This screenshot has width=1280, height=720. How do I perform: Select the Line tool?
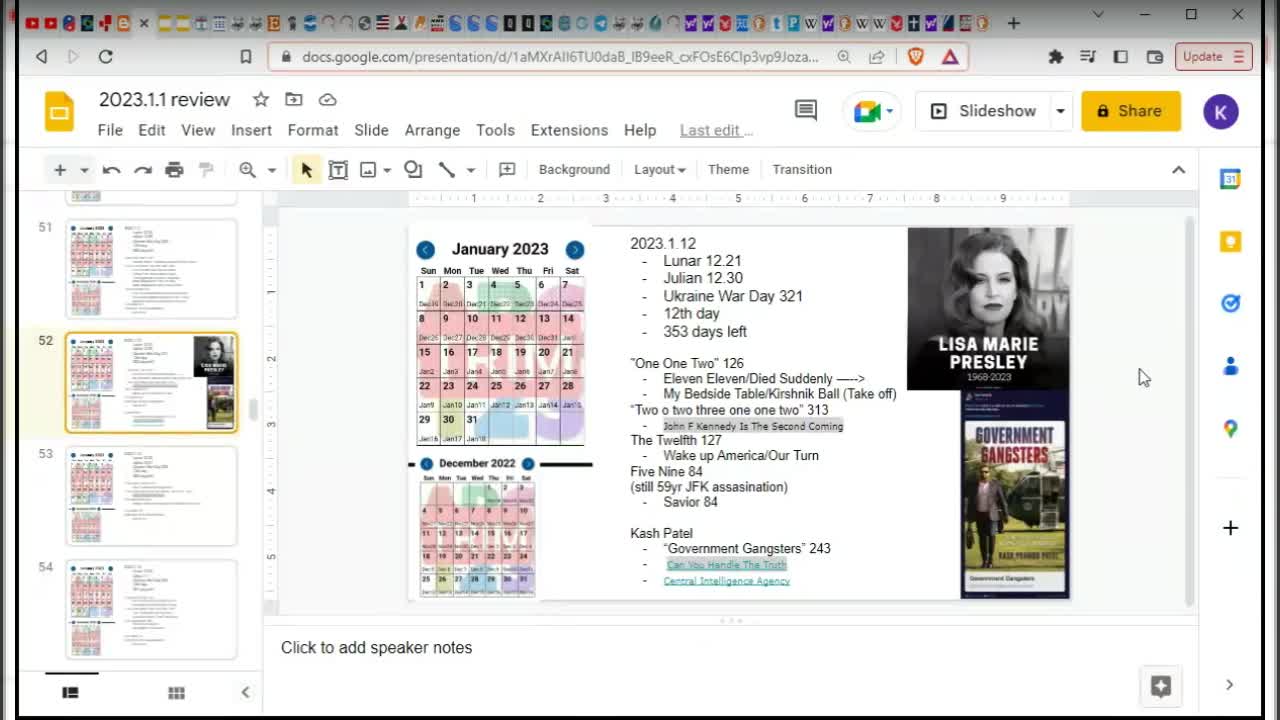[x=447, y=170]
